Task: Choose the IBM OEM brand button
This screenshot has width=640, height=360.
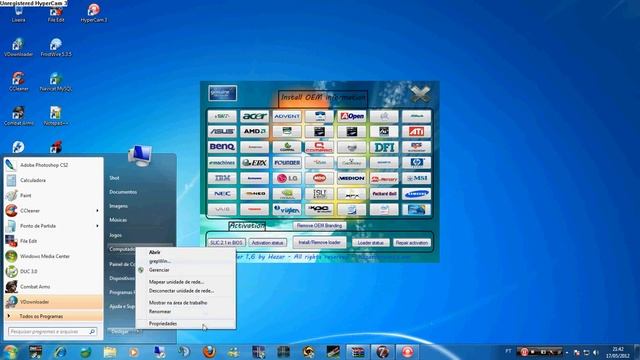Action: pos(222,178)
